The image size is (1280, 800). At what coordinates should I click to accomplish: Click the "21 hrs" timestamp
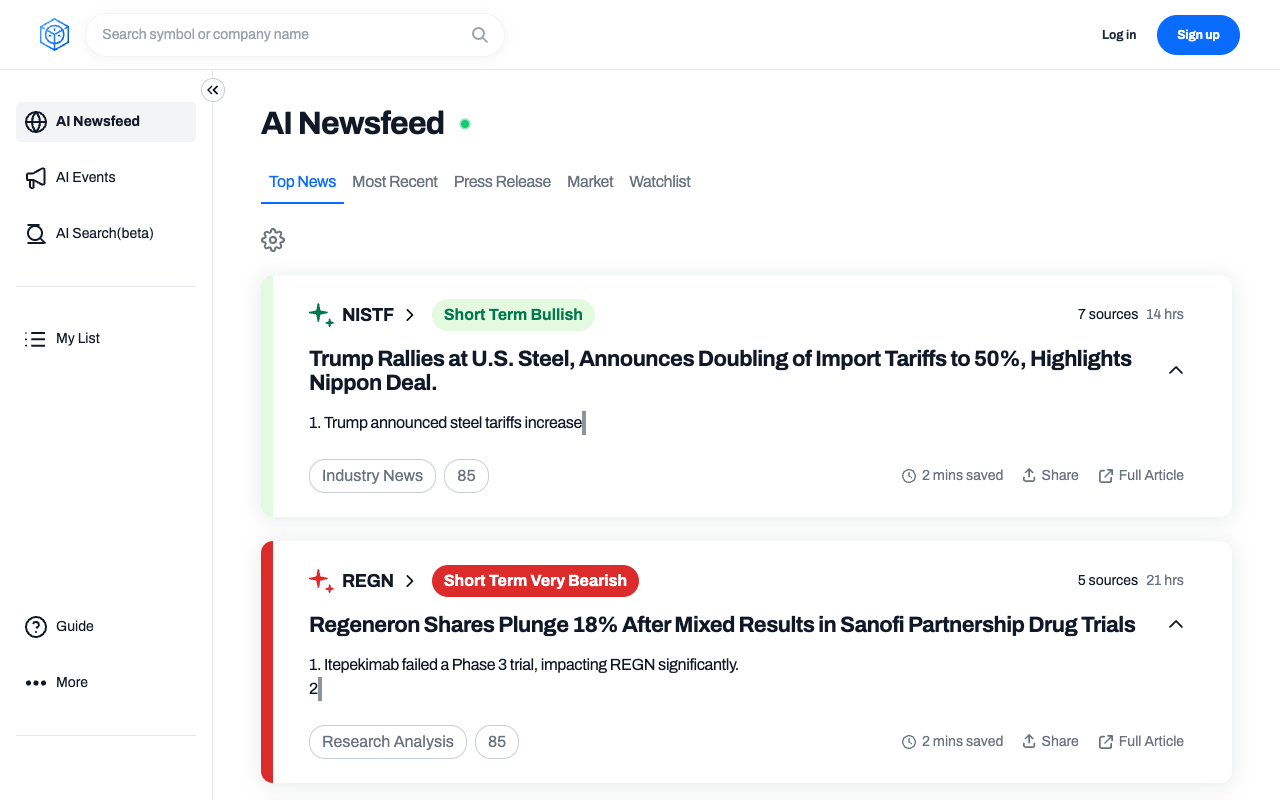[x=1165, y=581]
